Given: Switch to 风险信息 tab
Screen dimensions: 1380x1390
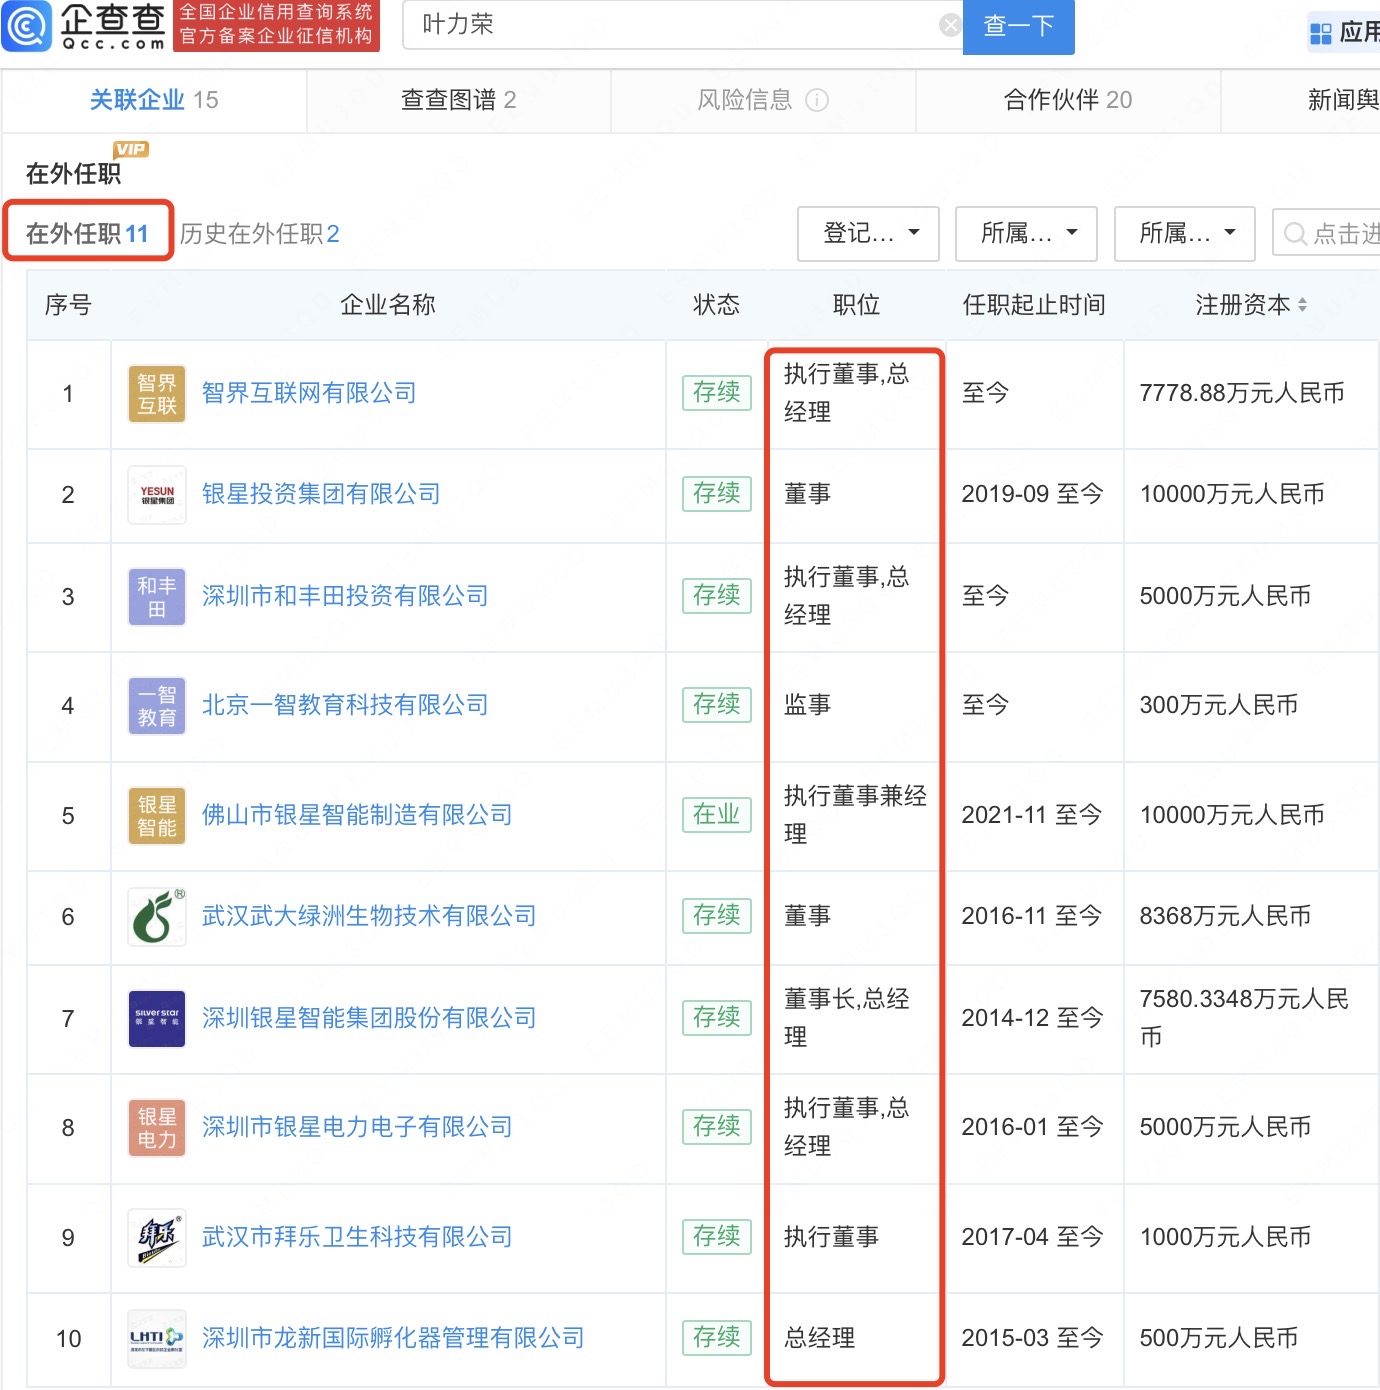Looking at the screenshot, I should [763, 100].
